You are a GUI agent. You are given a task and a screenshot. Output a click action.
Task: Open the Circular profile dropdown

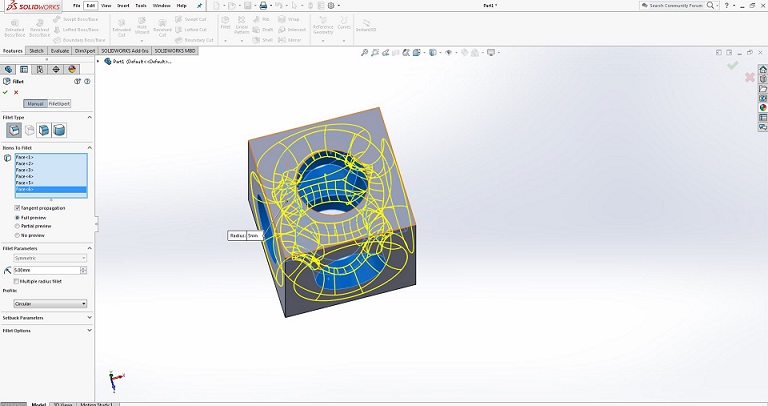tap(50, 304)
